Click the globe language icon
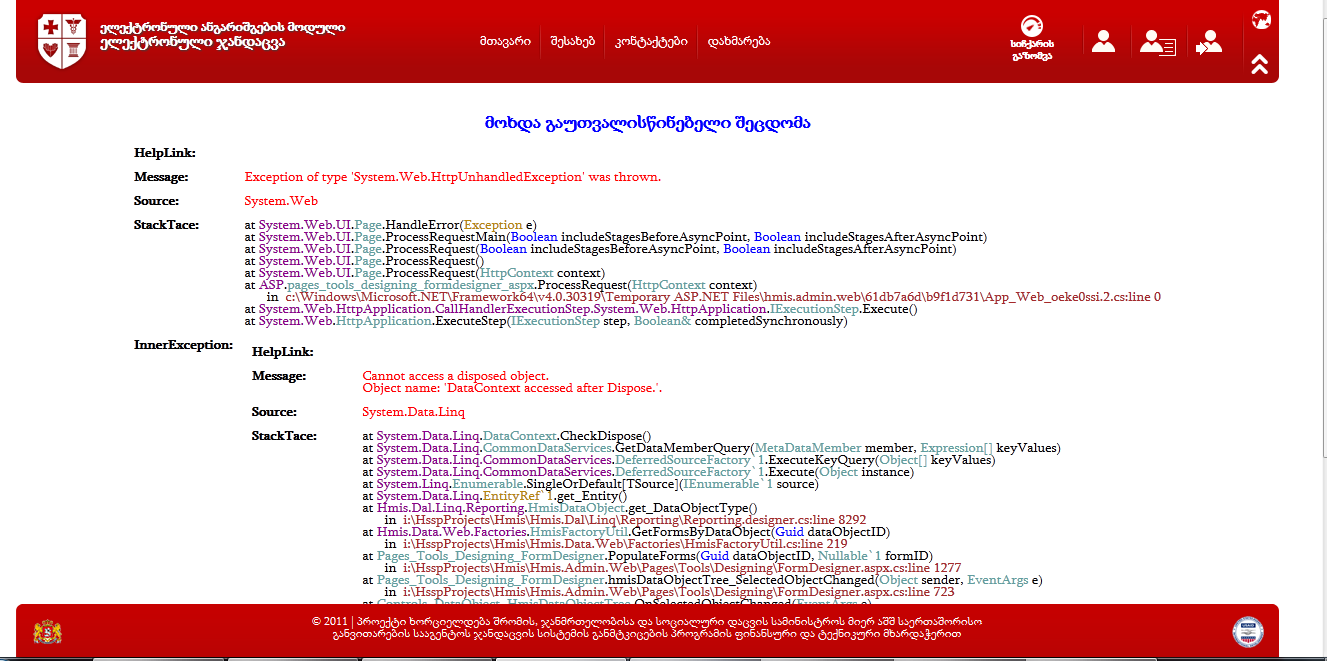This screenshot has width=1327, height=661. click(x=1260, y=19)
